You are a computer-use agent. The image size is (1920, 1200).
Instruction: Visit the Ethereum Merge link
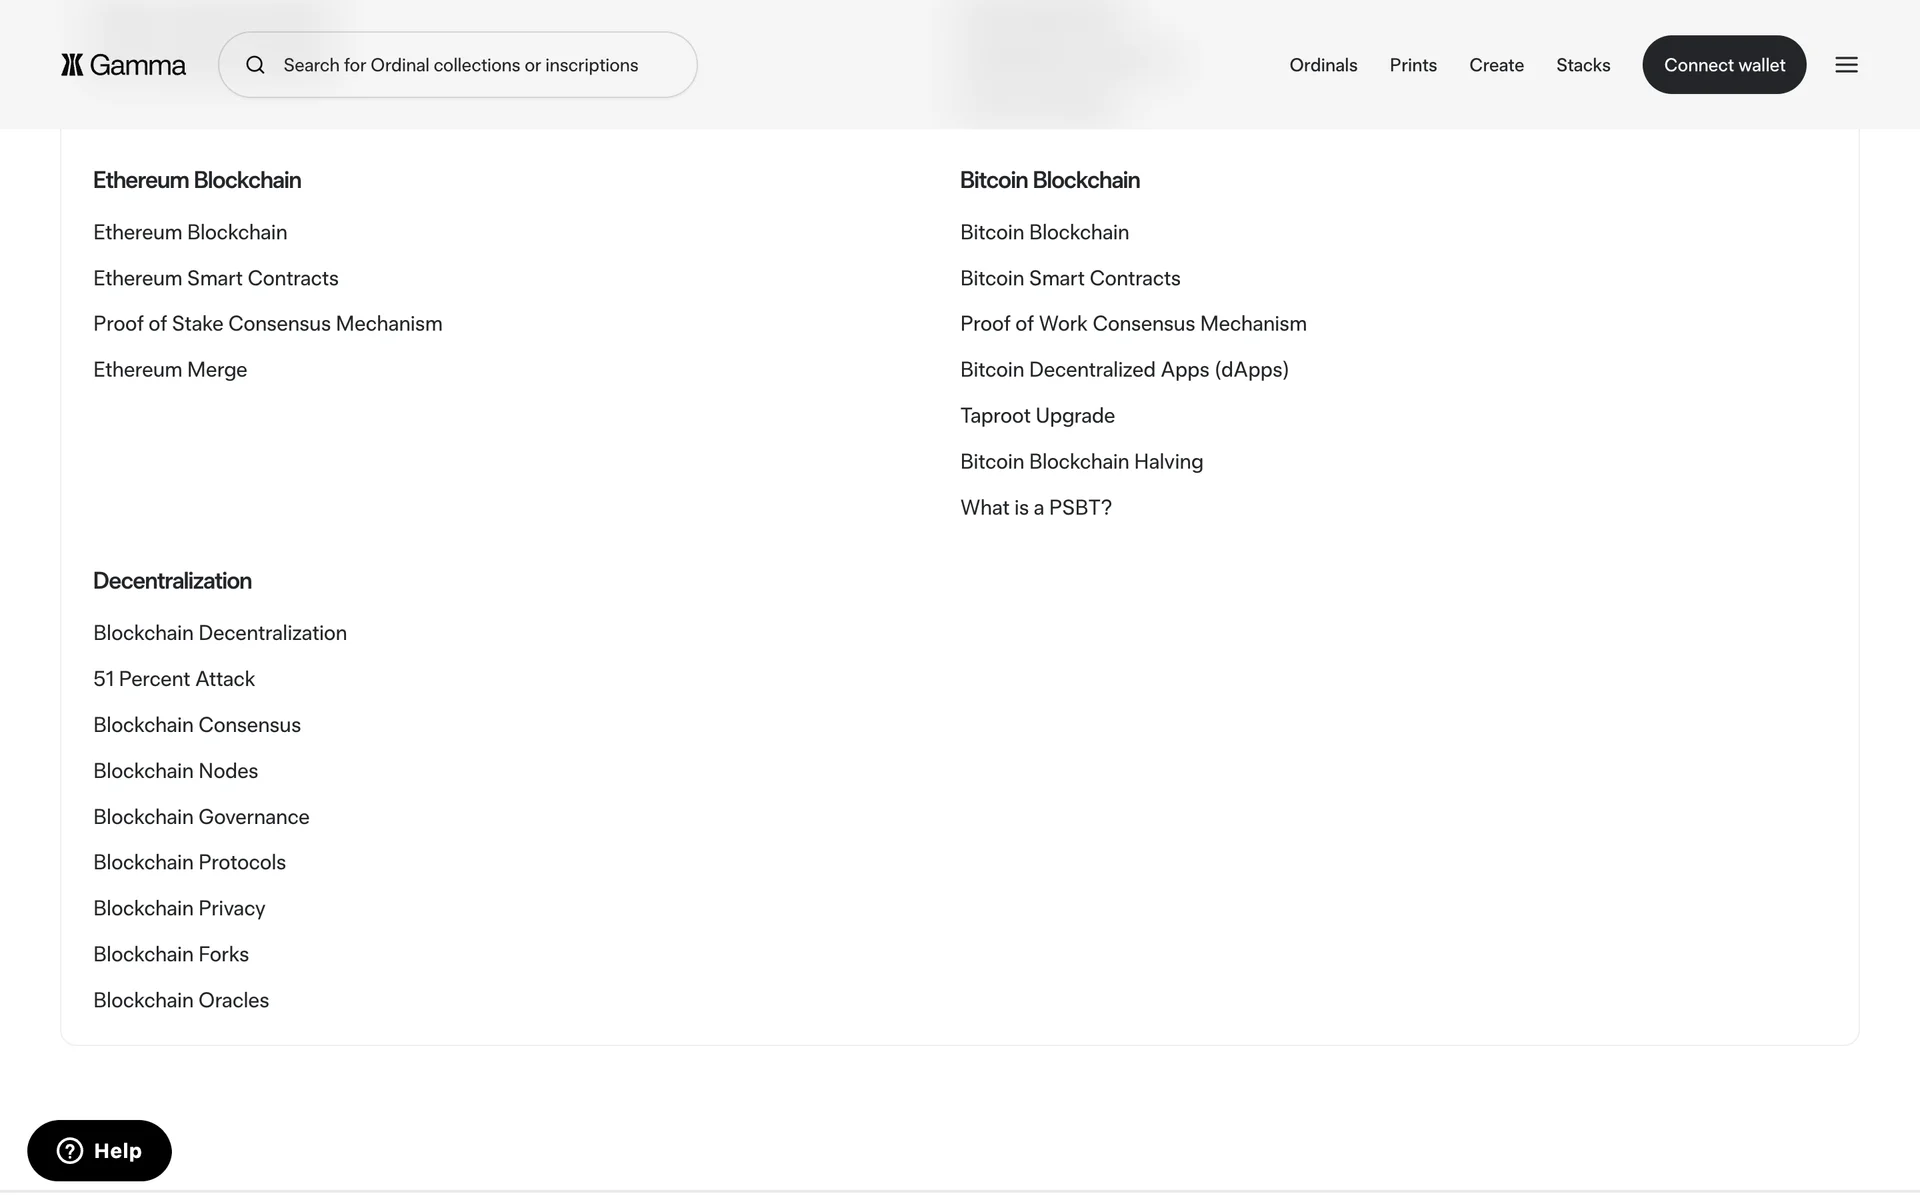(170, 370)
